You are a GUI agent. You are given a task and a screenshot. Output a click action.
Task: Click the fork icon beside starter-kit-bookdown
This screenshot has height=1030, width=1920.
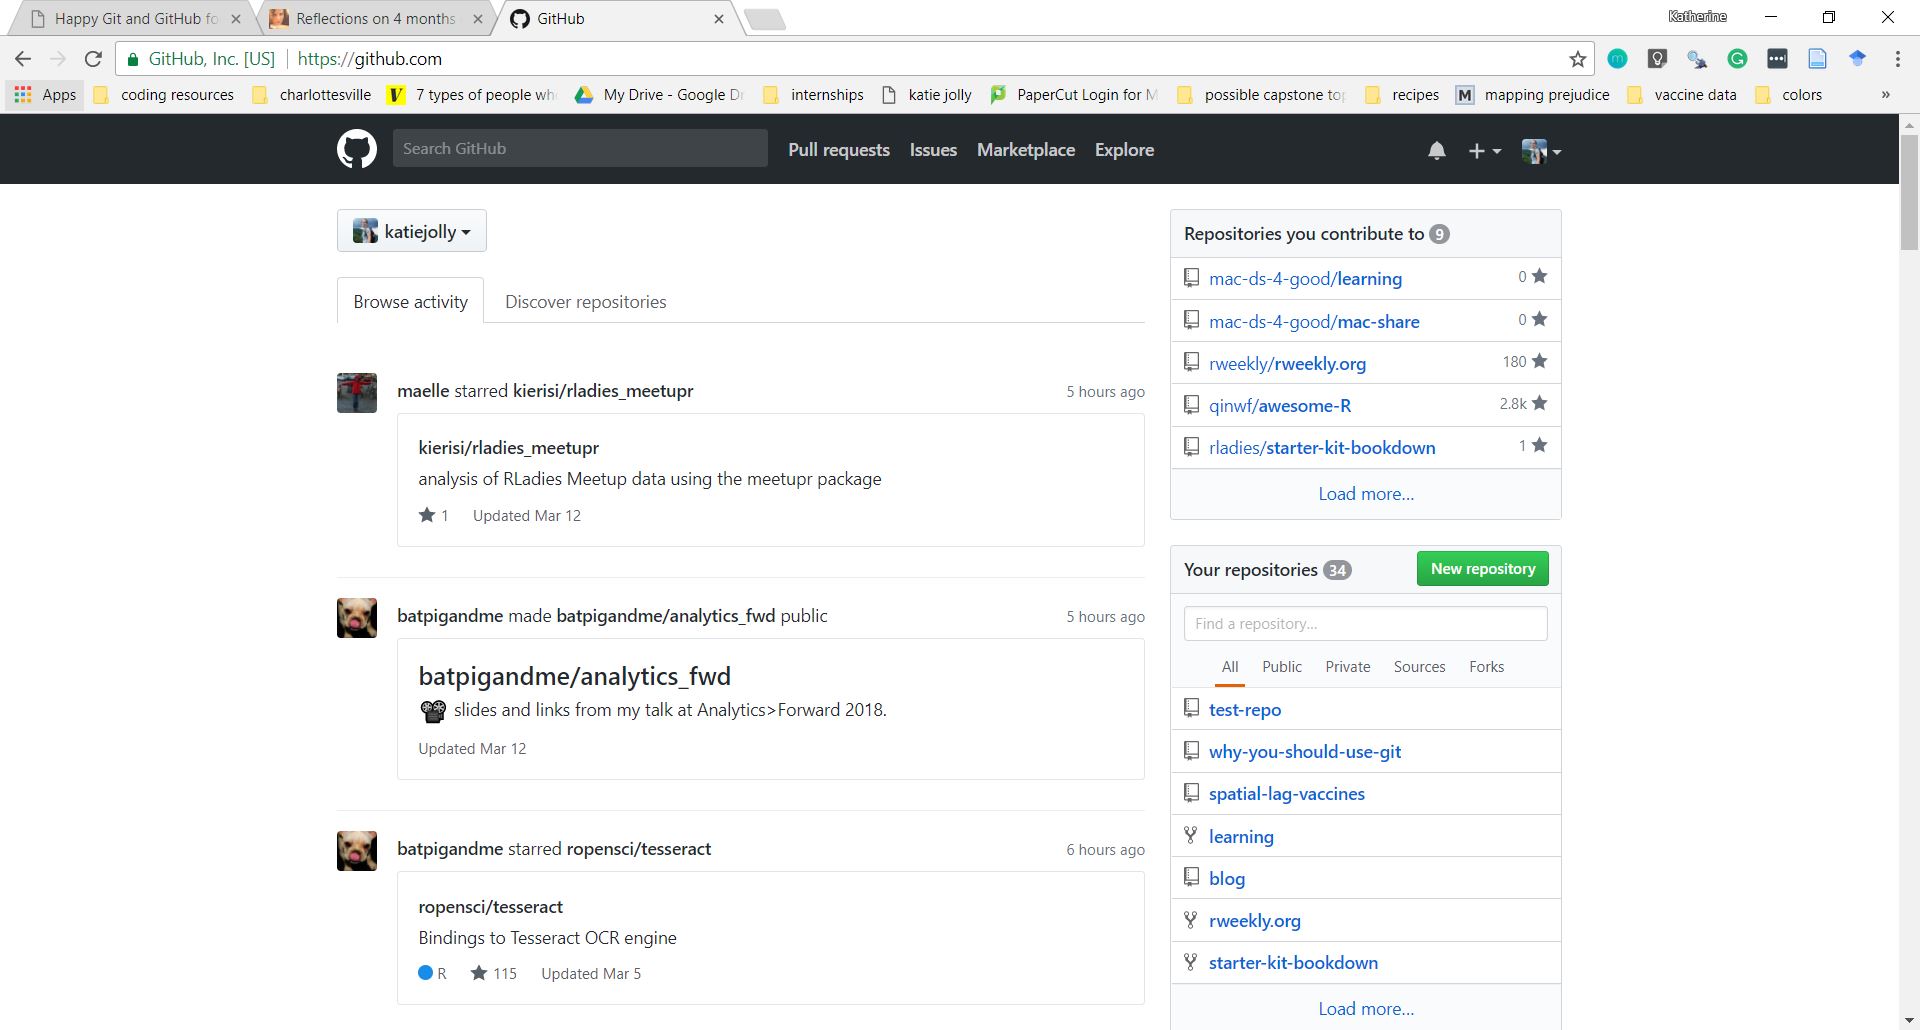pos(1190,961)
